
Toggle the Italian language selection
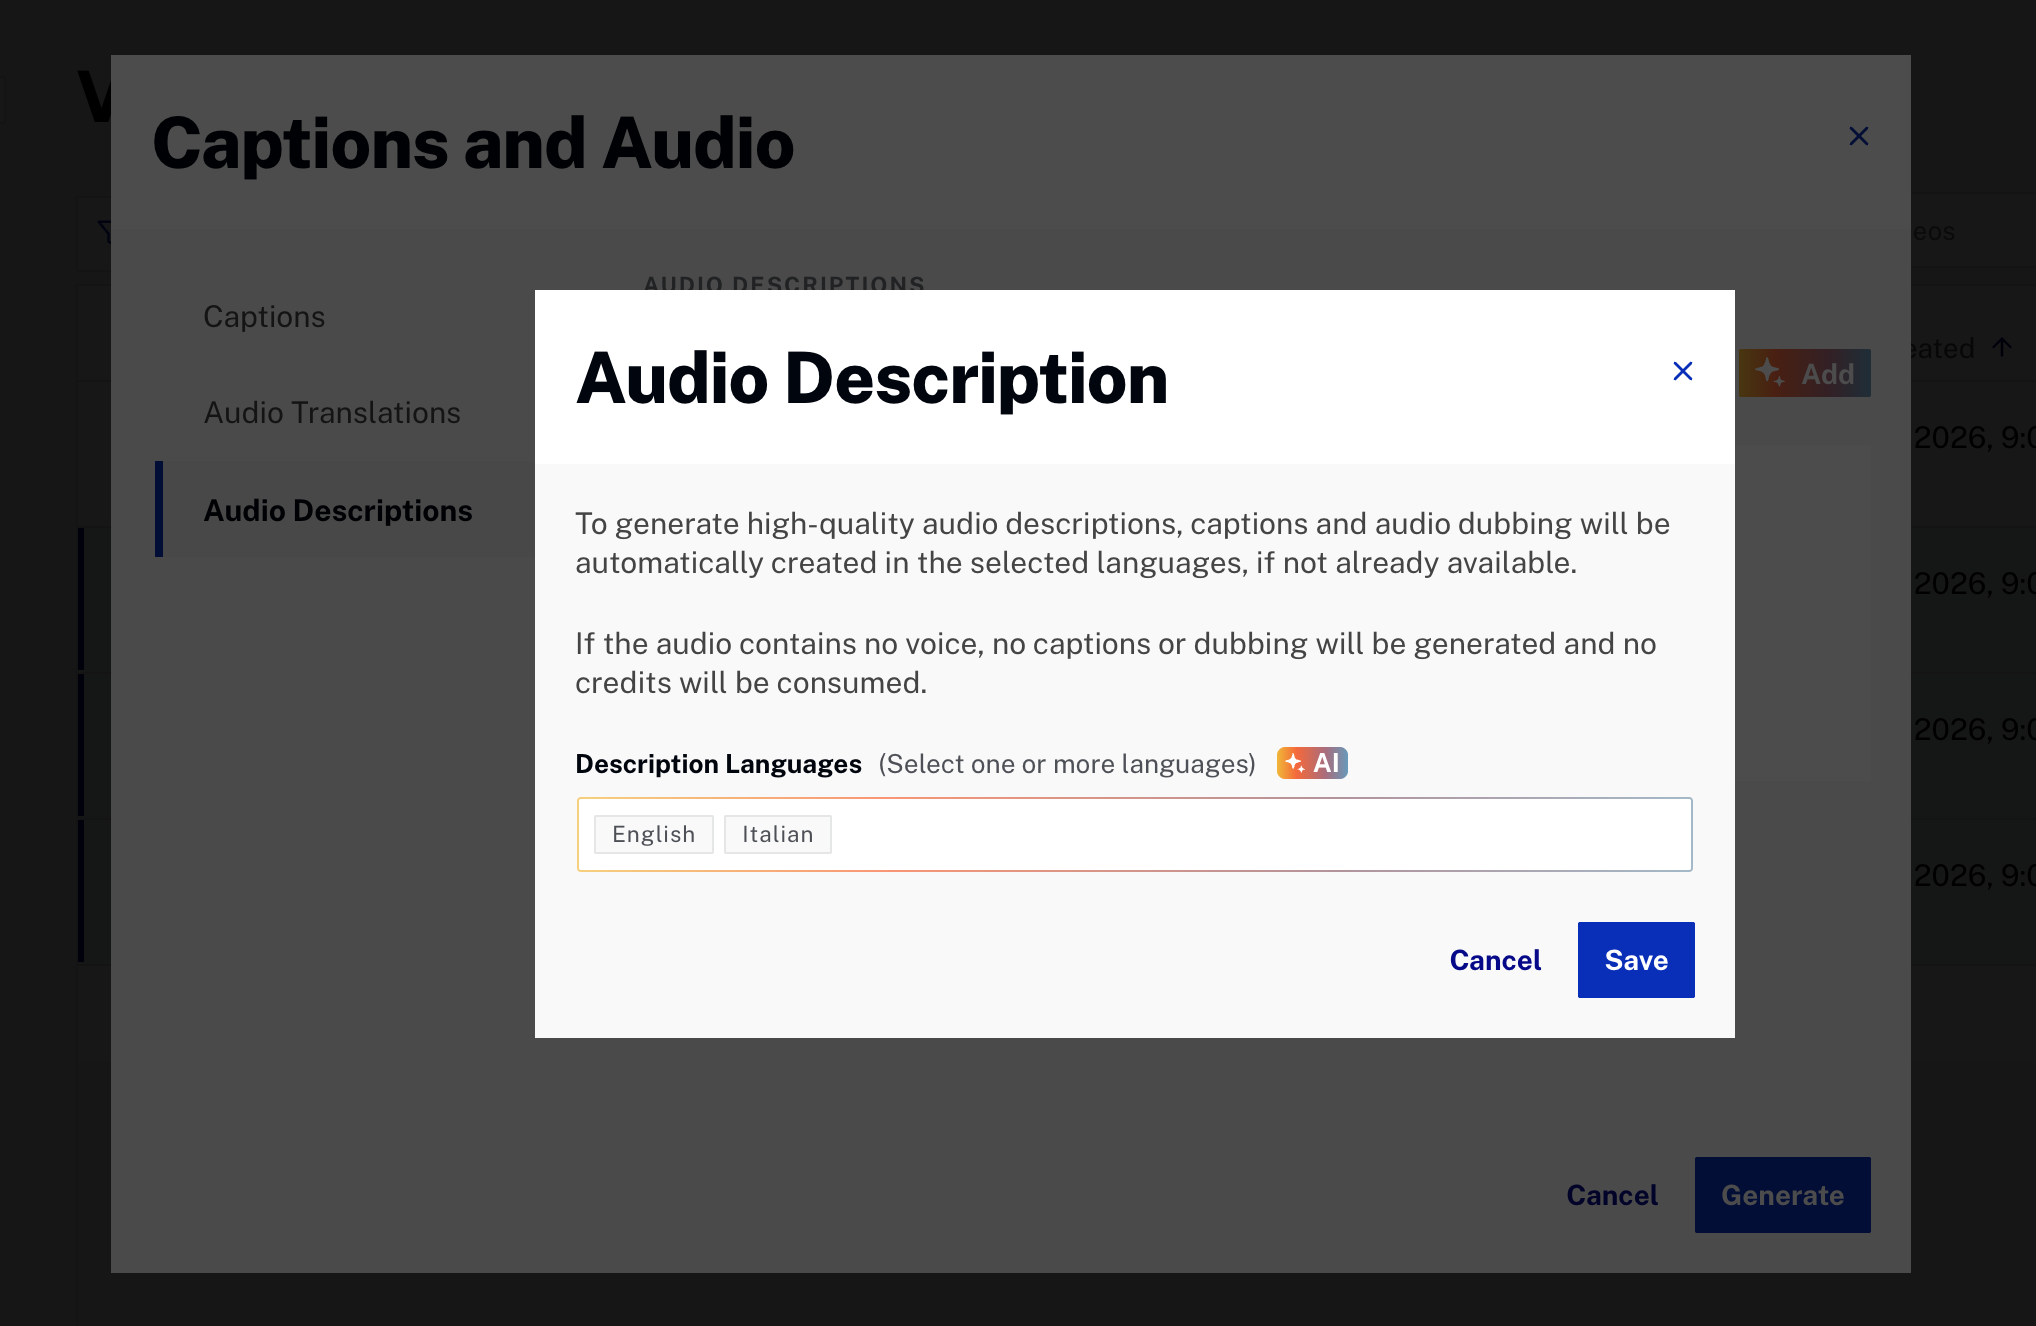777,834
